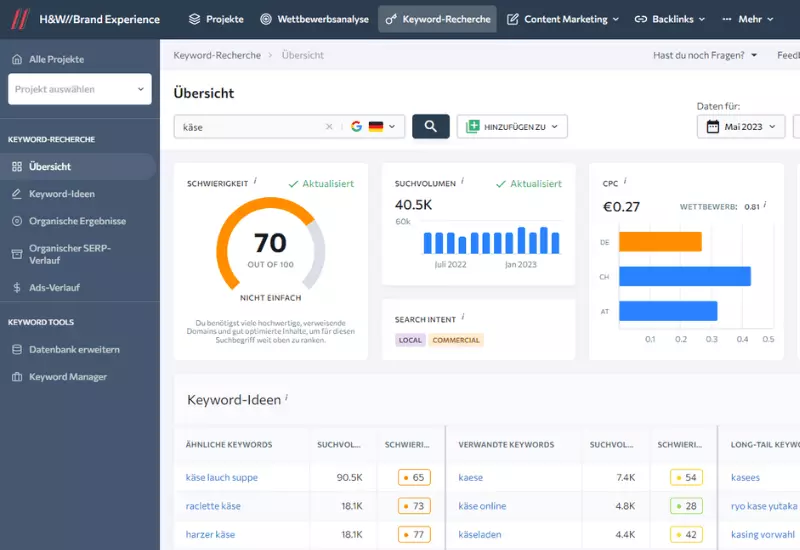Expand the Content Marketing menu chevron
The image size is (800, 550).
pos(615,19)
